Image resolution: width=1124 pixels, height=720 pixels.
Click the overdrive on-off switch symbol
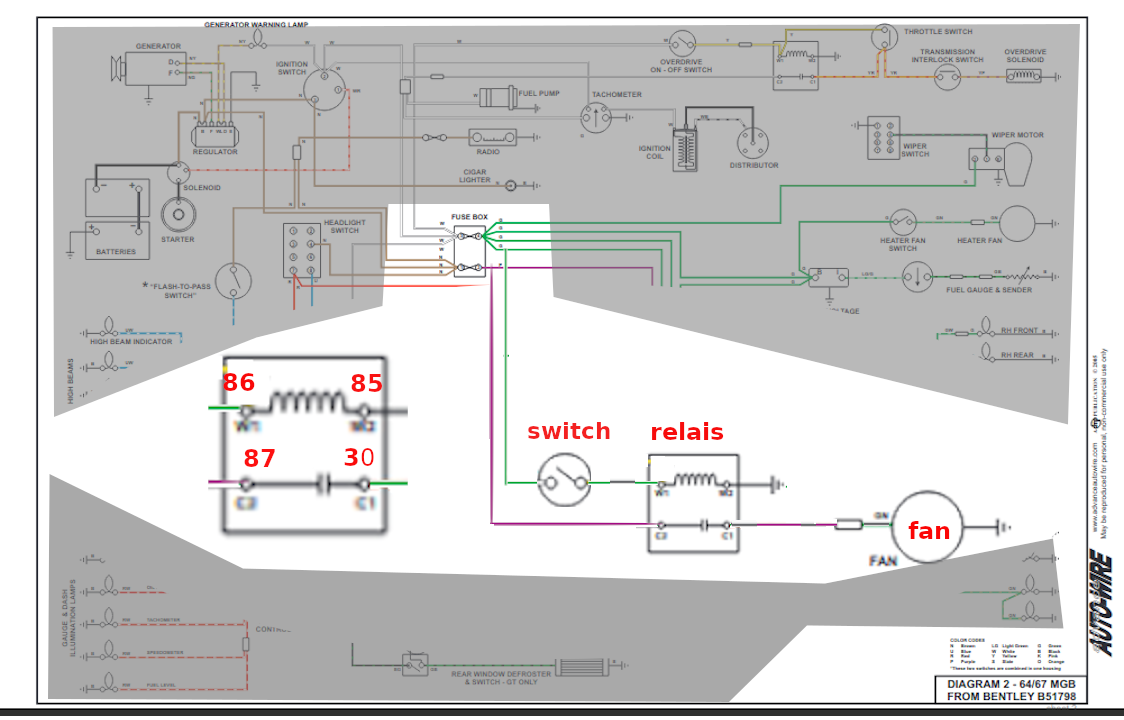click(x=682, y=43)
